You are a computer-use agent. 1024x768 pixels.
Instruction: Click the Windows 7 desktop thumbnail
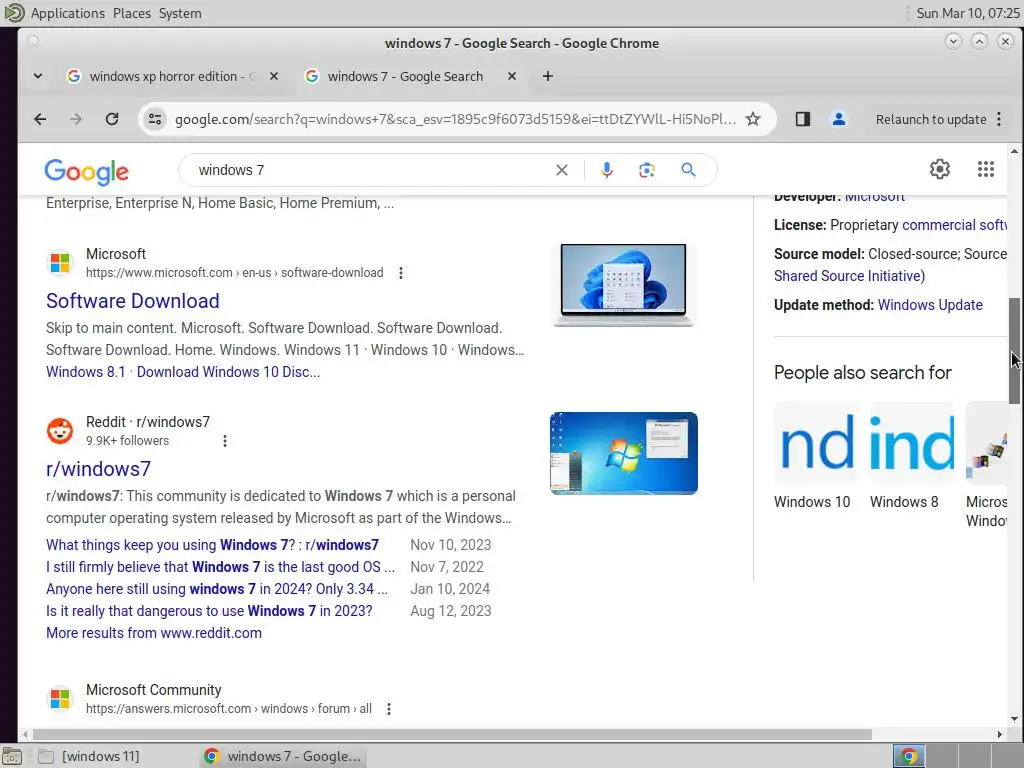(x=624, y=453)
